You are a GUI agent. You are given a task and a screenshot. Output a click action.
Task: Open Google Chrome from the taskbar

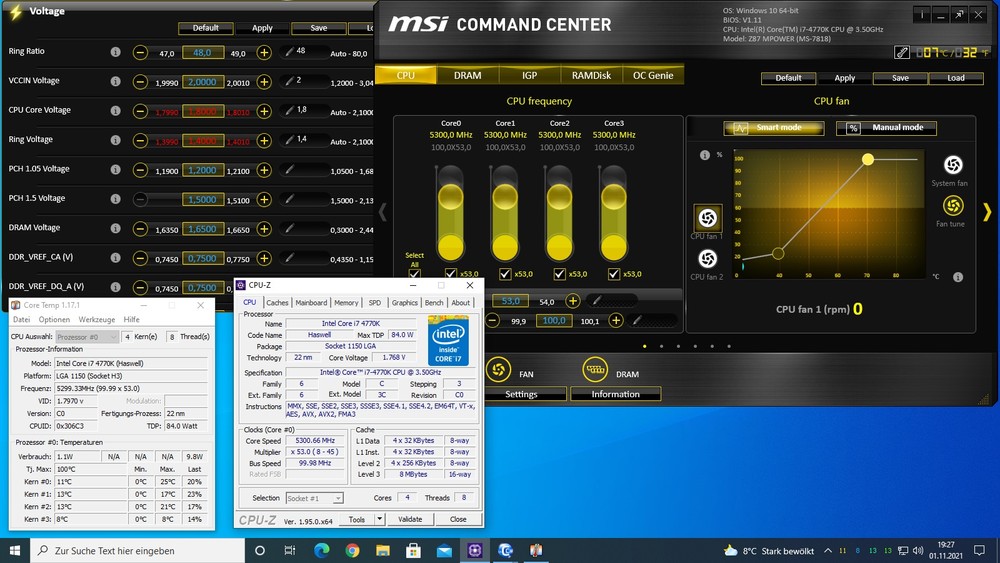(x=352, y=550)
